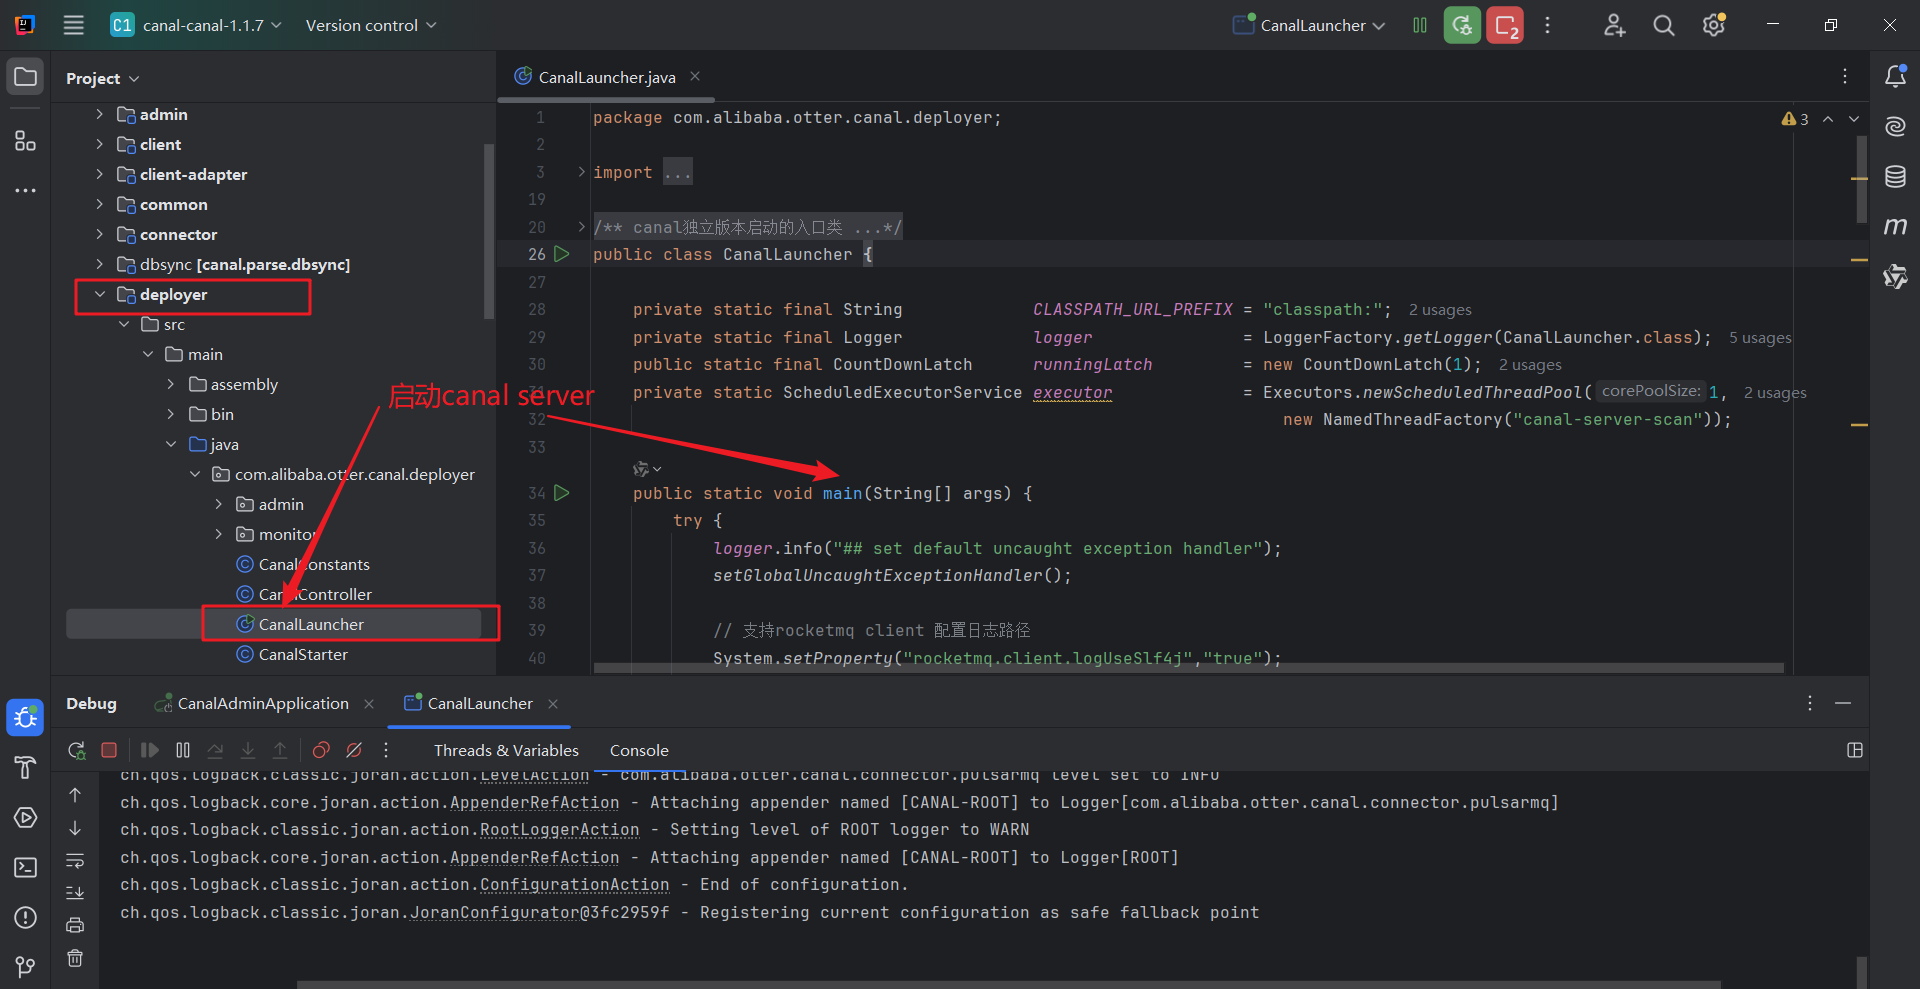Stop the debug session in debug toolbar
Screen dimensions: 1920x989
point(109,750)
